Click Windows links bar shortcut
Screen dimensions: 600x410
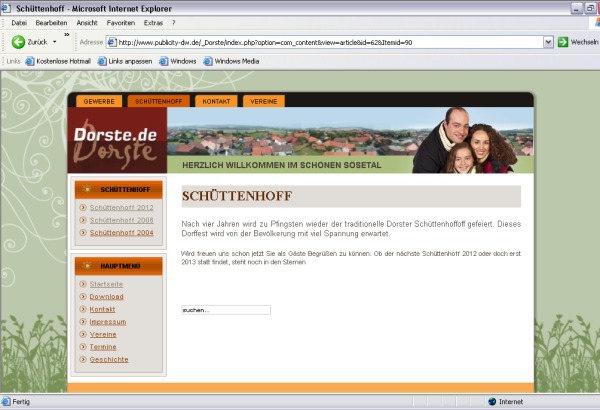tap(178, 61)
